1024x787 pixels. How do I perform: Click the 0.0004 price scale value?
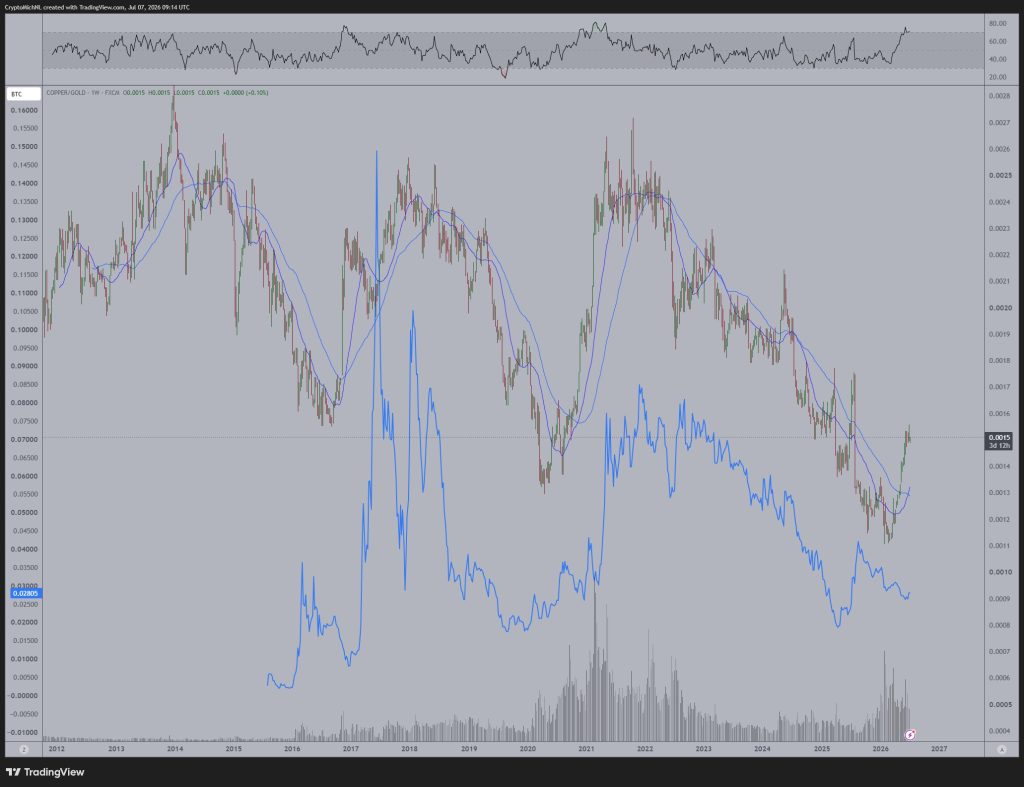(999, 731)
